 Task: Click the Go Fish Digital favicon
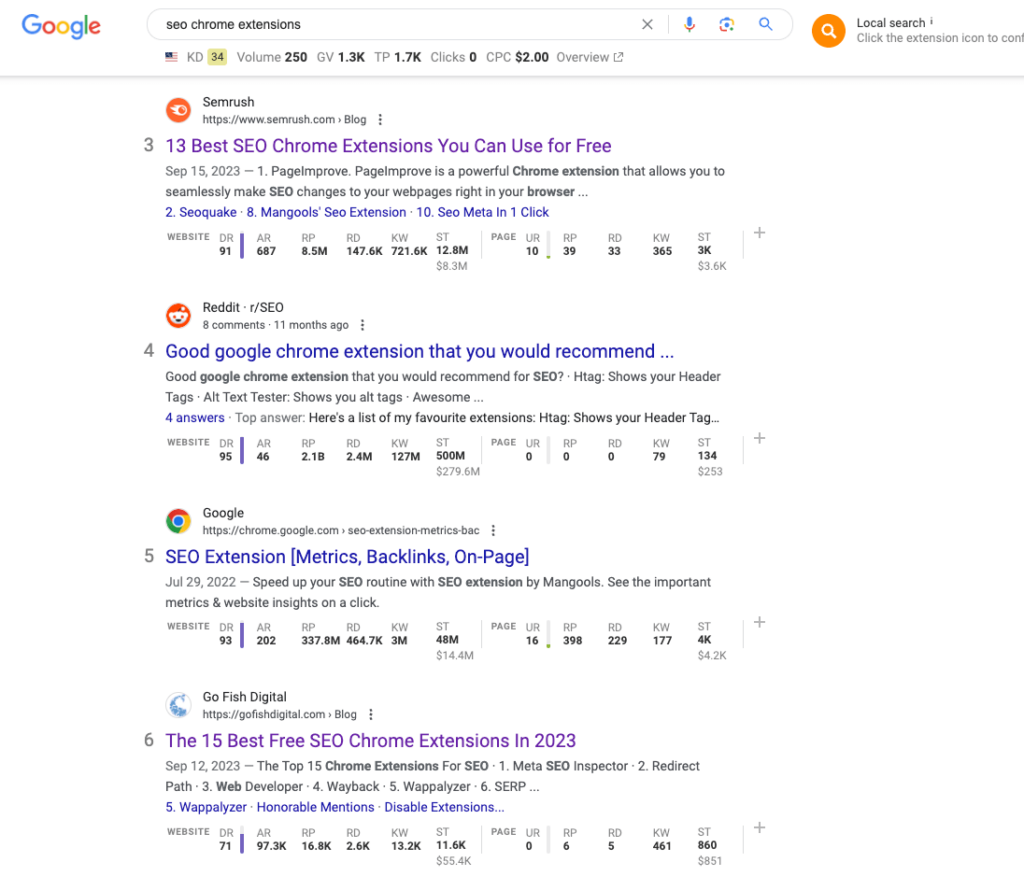click(178, 705)
